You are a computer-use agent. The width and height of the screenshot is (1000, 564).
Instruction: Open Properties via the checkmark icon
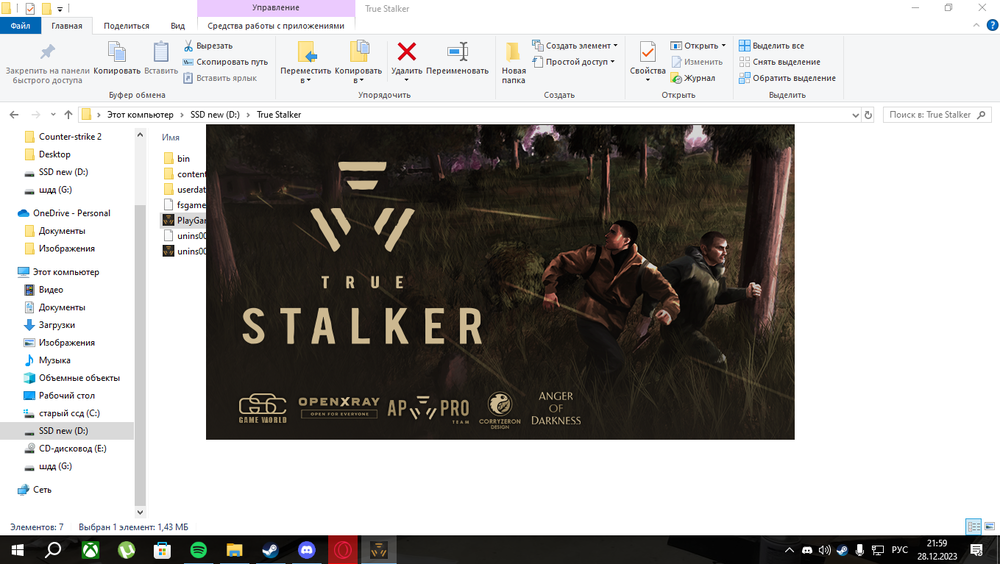click(647, 53)
